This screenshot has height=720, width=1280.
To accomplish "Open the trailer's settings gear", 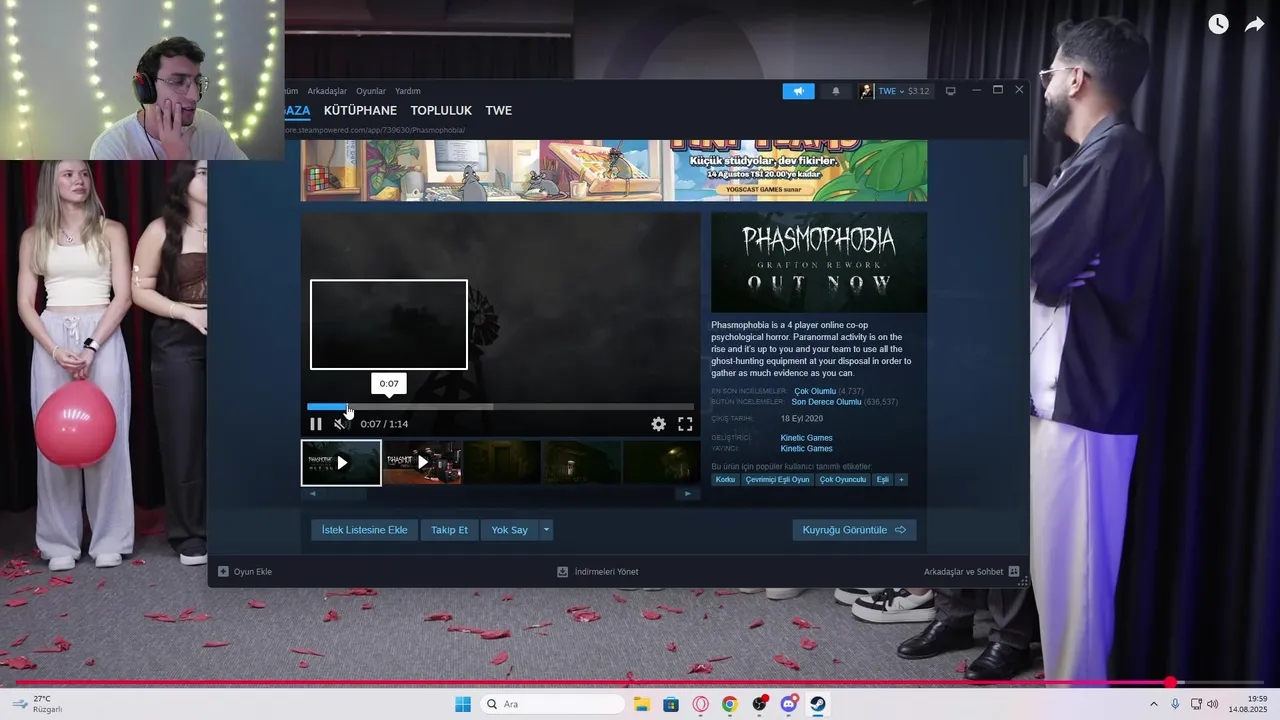I will 658,424.
